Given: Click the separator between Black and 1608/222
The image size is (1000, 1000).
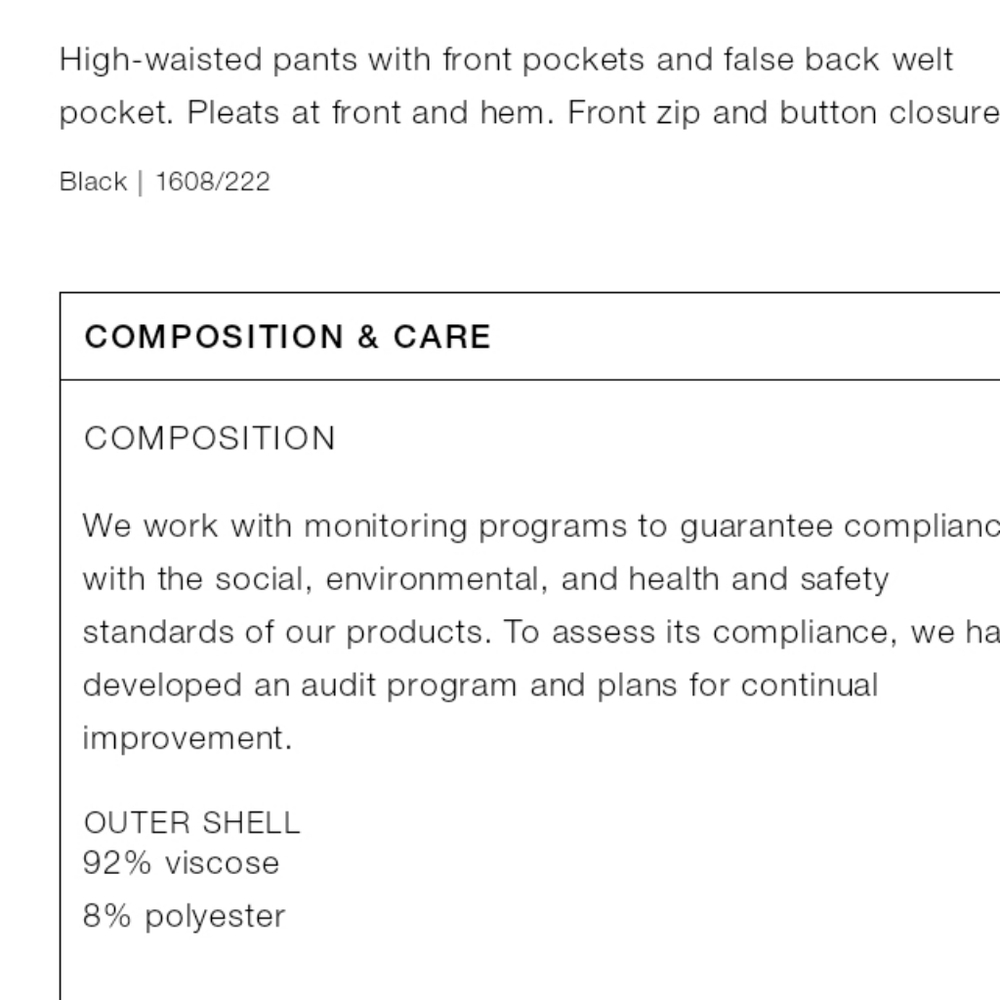Looking at the screenshot, I should [x=141, y=182].
